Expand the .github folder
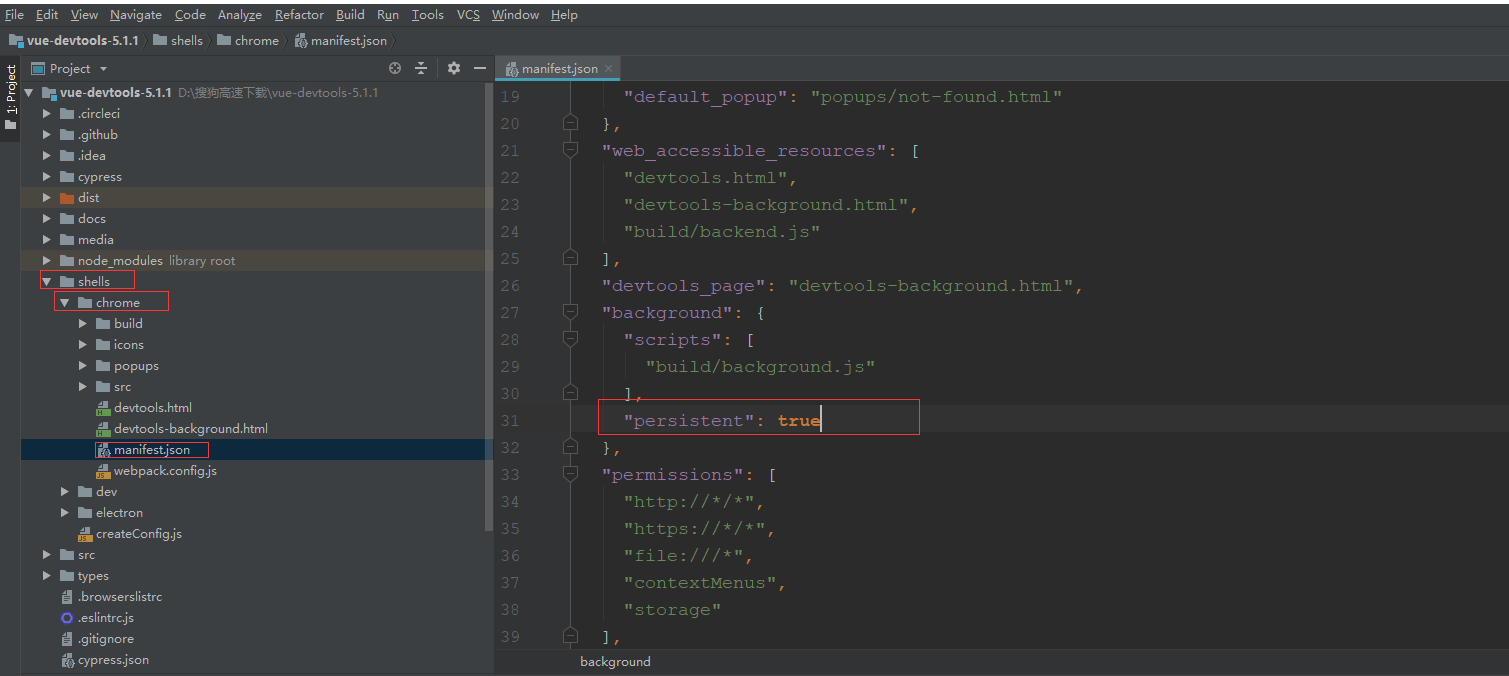The height and width of the screenshot is (676, 1509). (47, 134)
